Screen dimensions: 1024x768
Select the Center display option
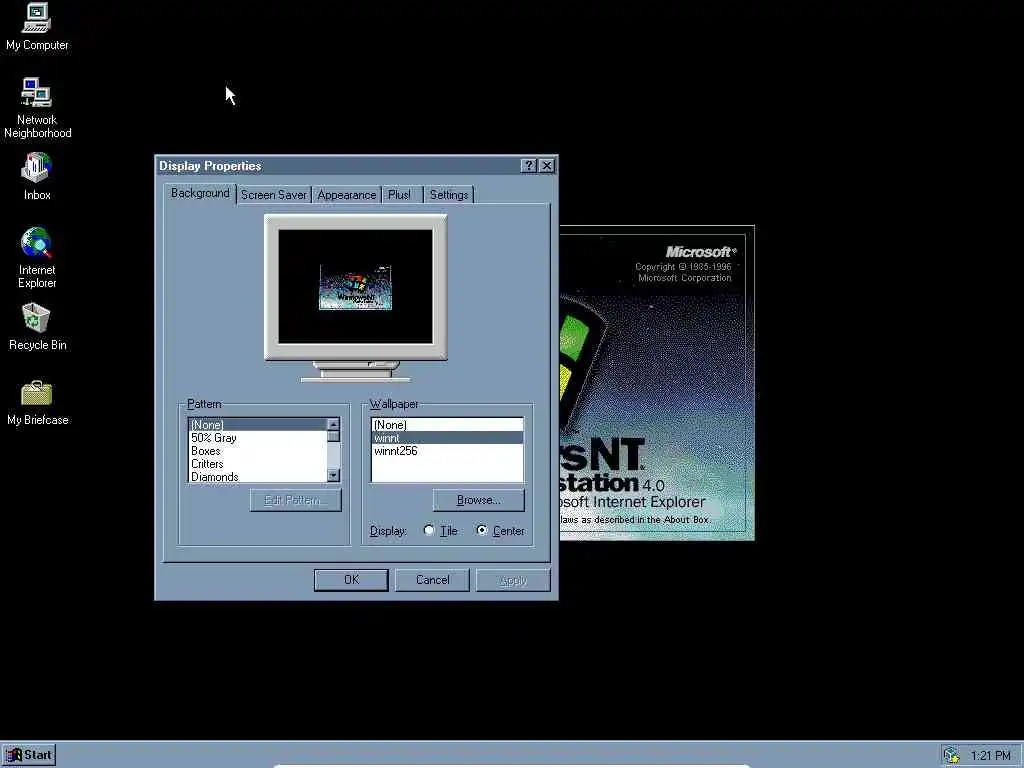coord(501,531)
